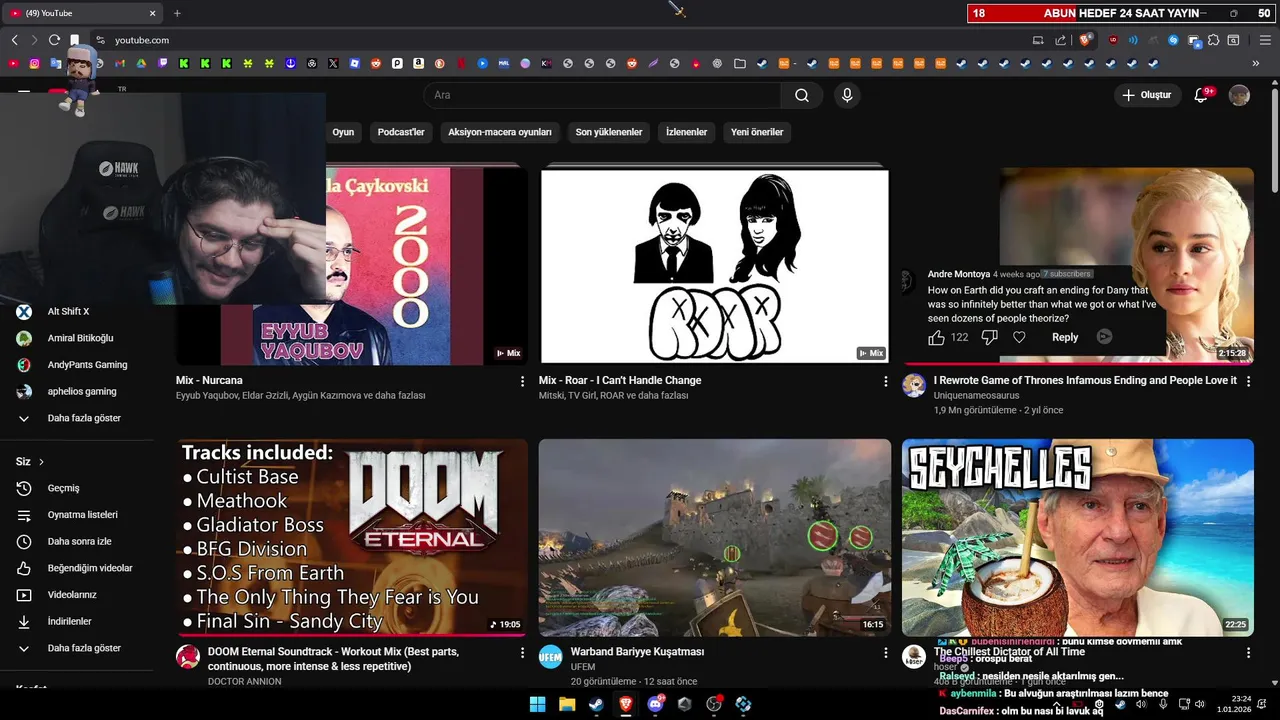Screen dimensions: 1280x720
Task: Select the İzlenenler filter chip
Action: [686, 132]
